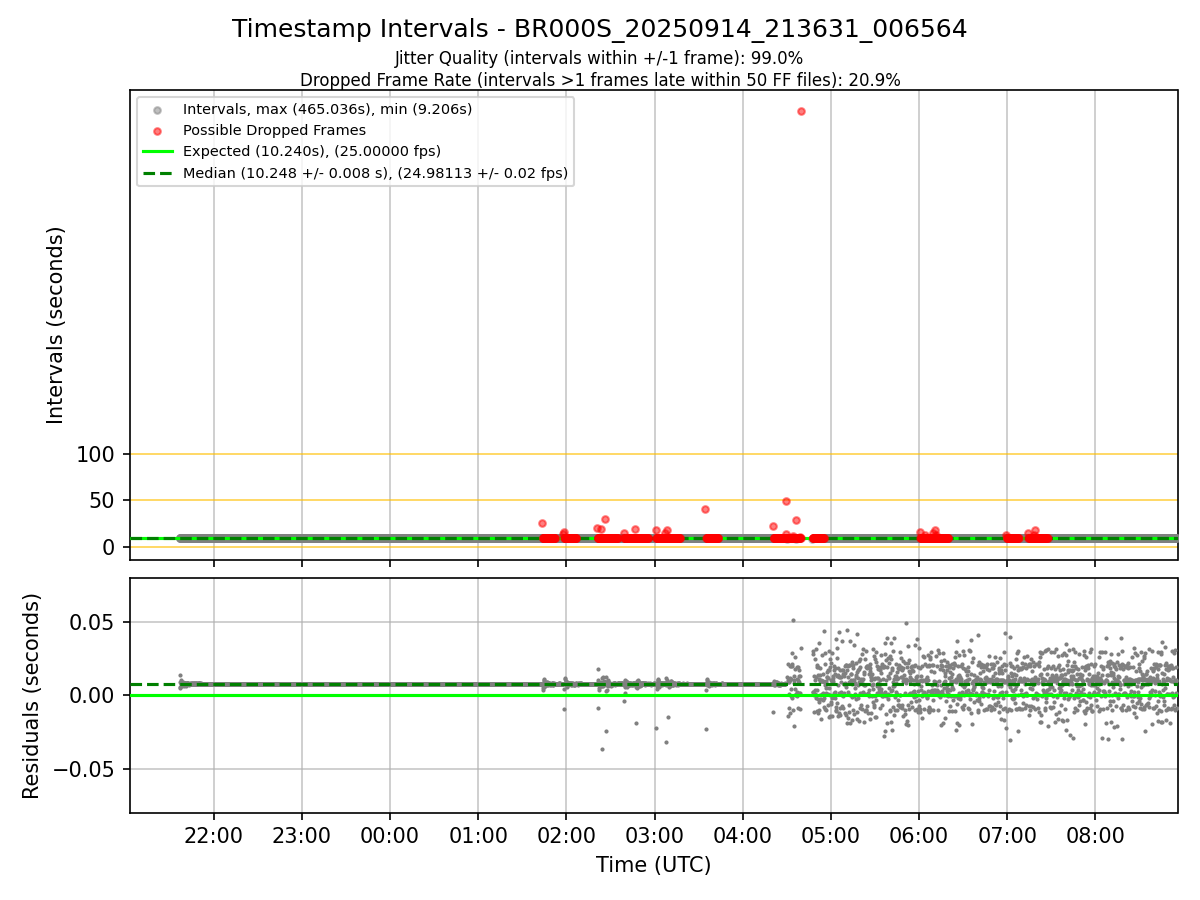This screenshot has height=900, width=1200.
Task: Click the 'Residuals (seconds)' y-axis label
Action: pyautogui.click(x=32, y=696)
